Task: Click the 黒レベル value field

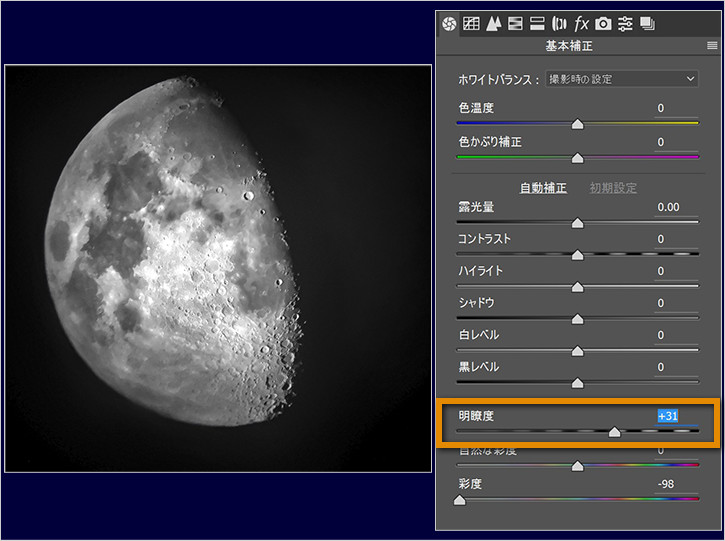Action: (x=676, y=367)
